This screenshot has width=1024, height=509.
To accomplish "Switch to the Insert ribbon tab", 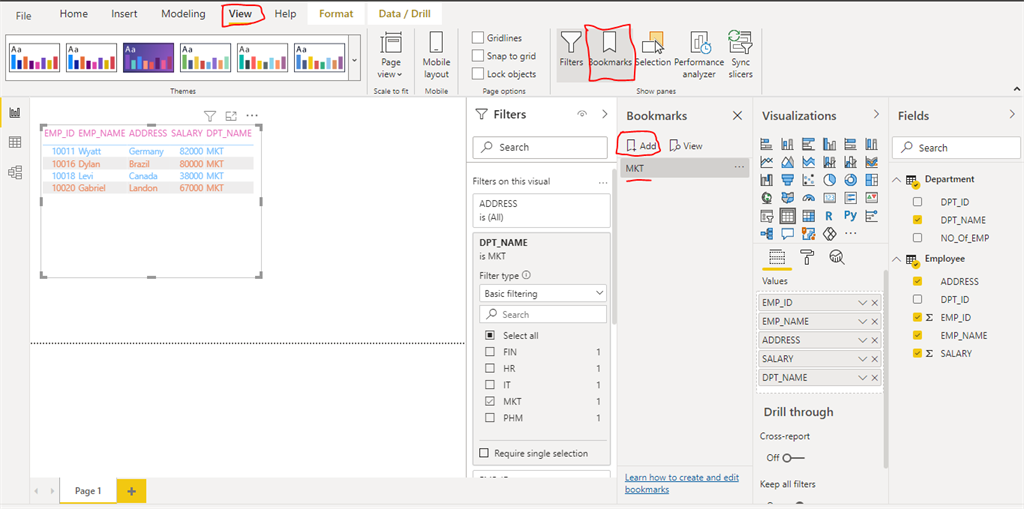I will tap(124, 14).
